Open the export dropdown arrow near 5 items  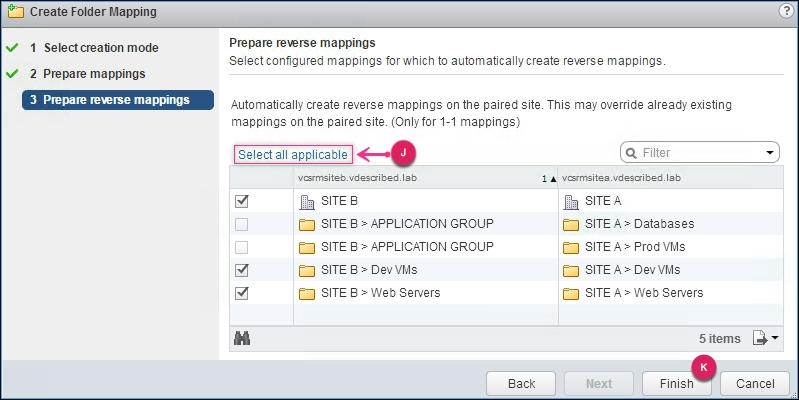[775, 338]
